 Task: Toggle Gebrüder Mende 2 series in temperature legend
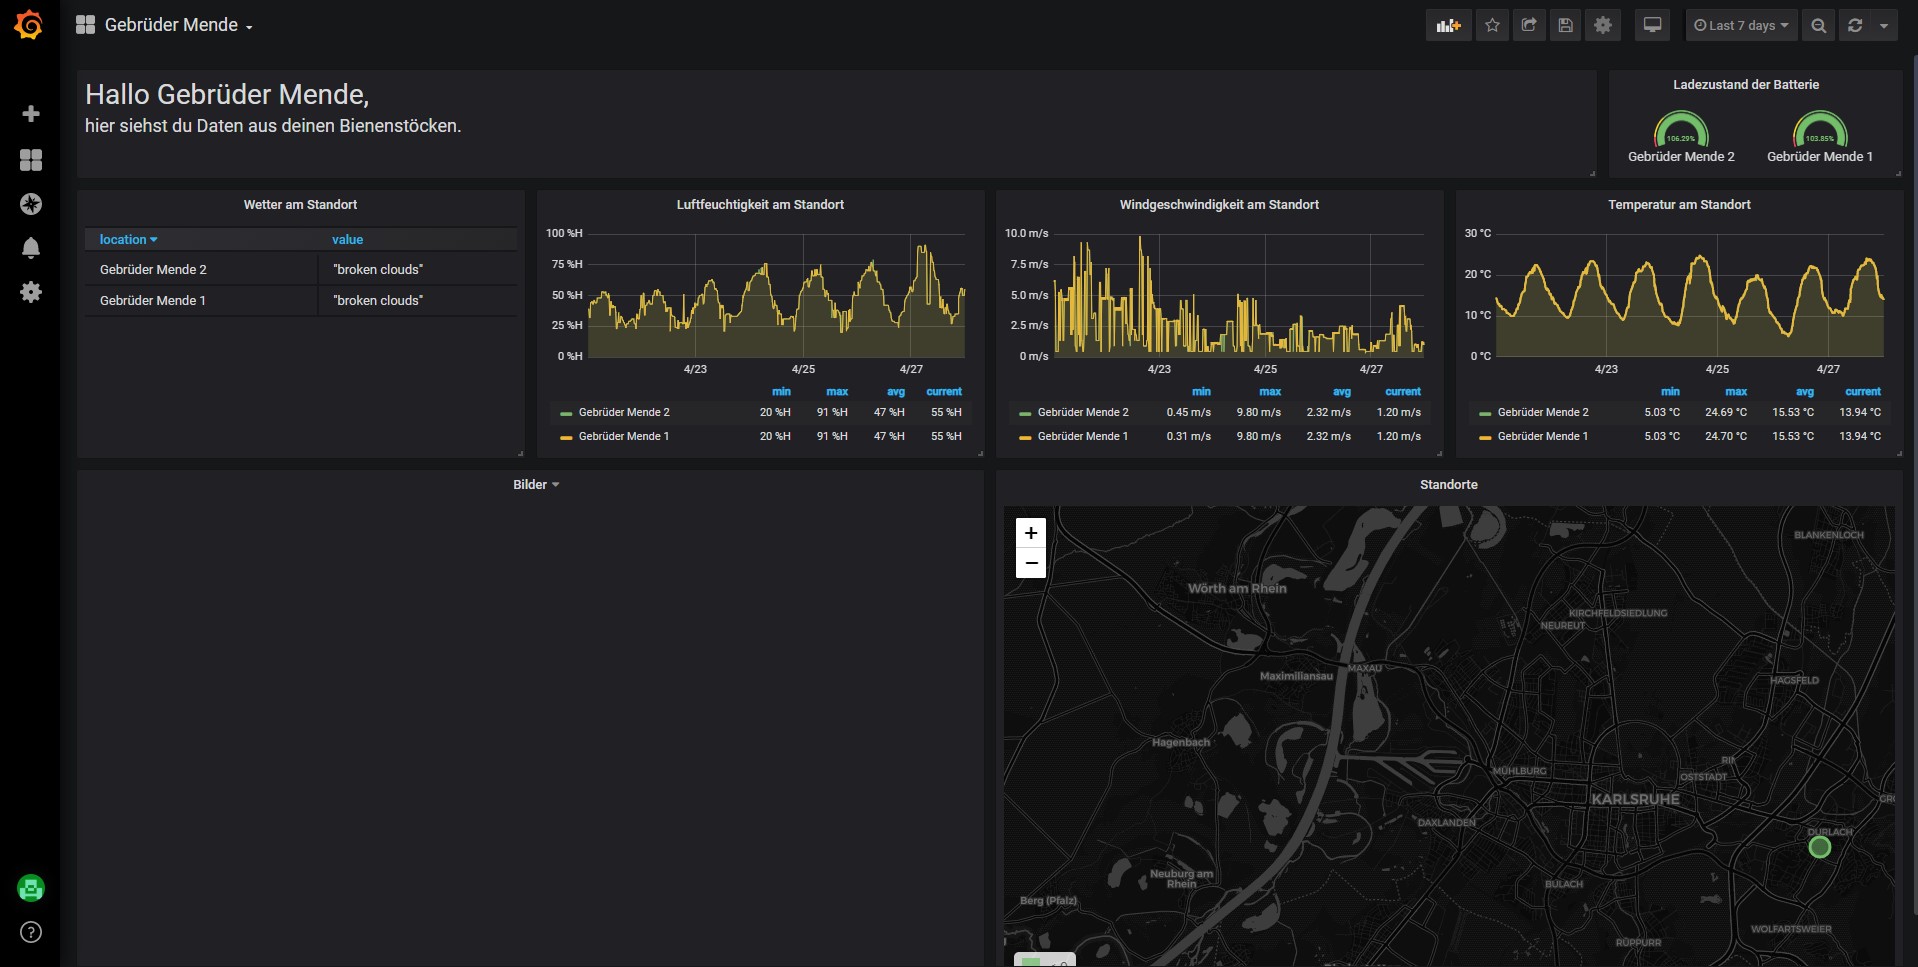tap(1543, 412)
